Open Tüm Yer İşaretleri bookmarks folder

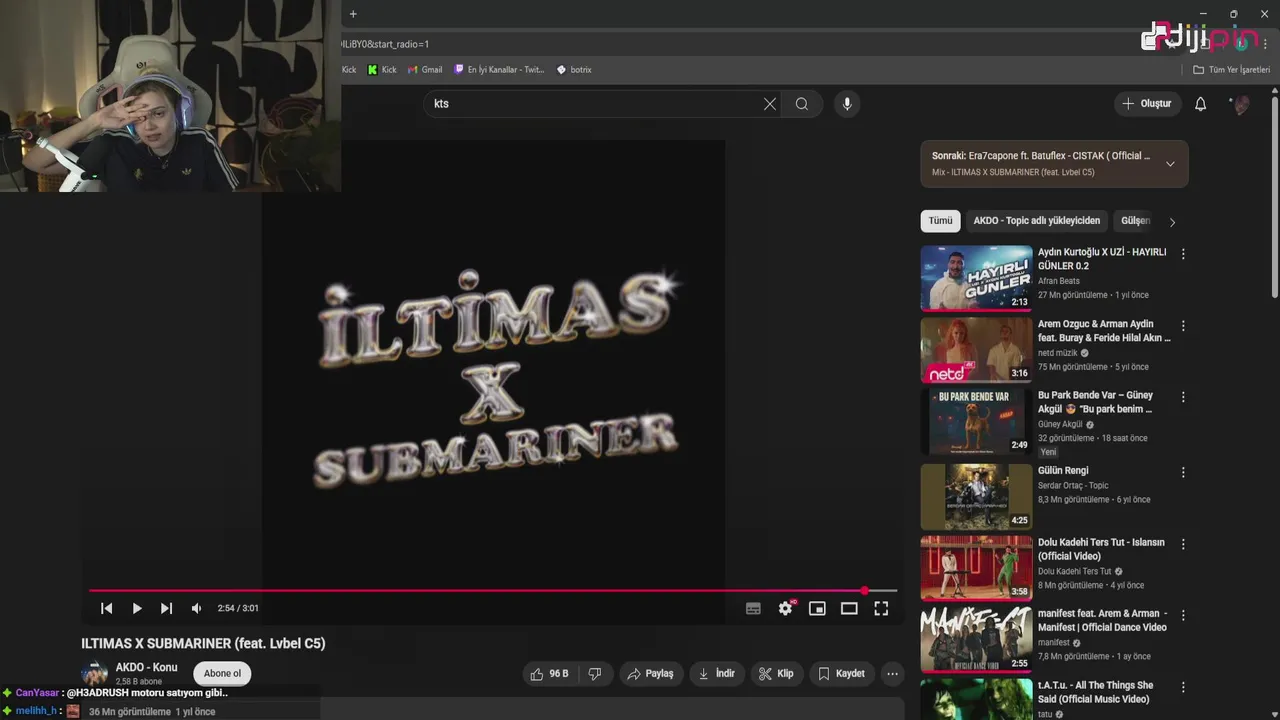click(x=1231, y=70)
